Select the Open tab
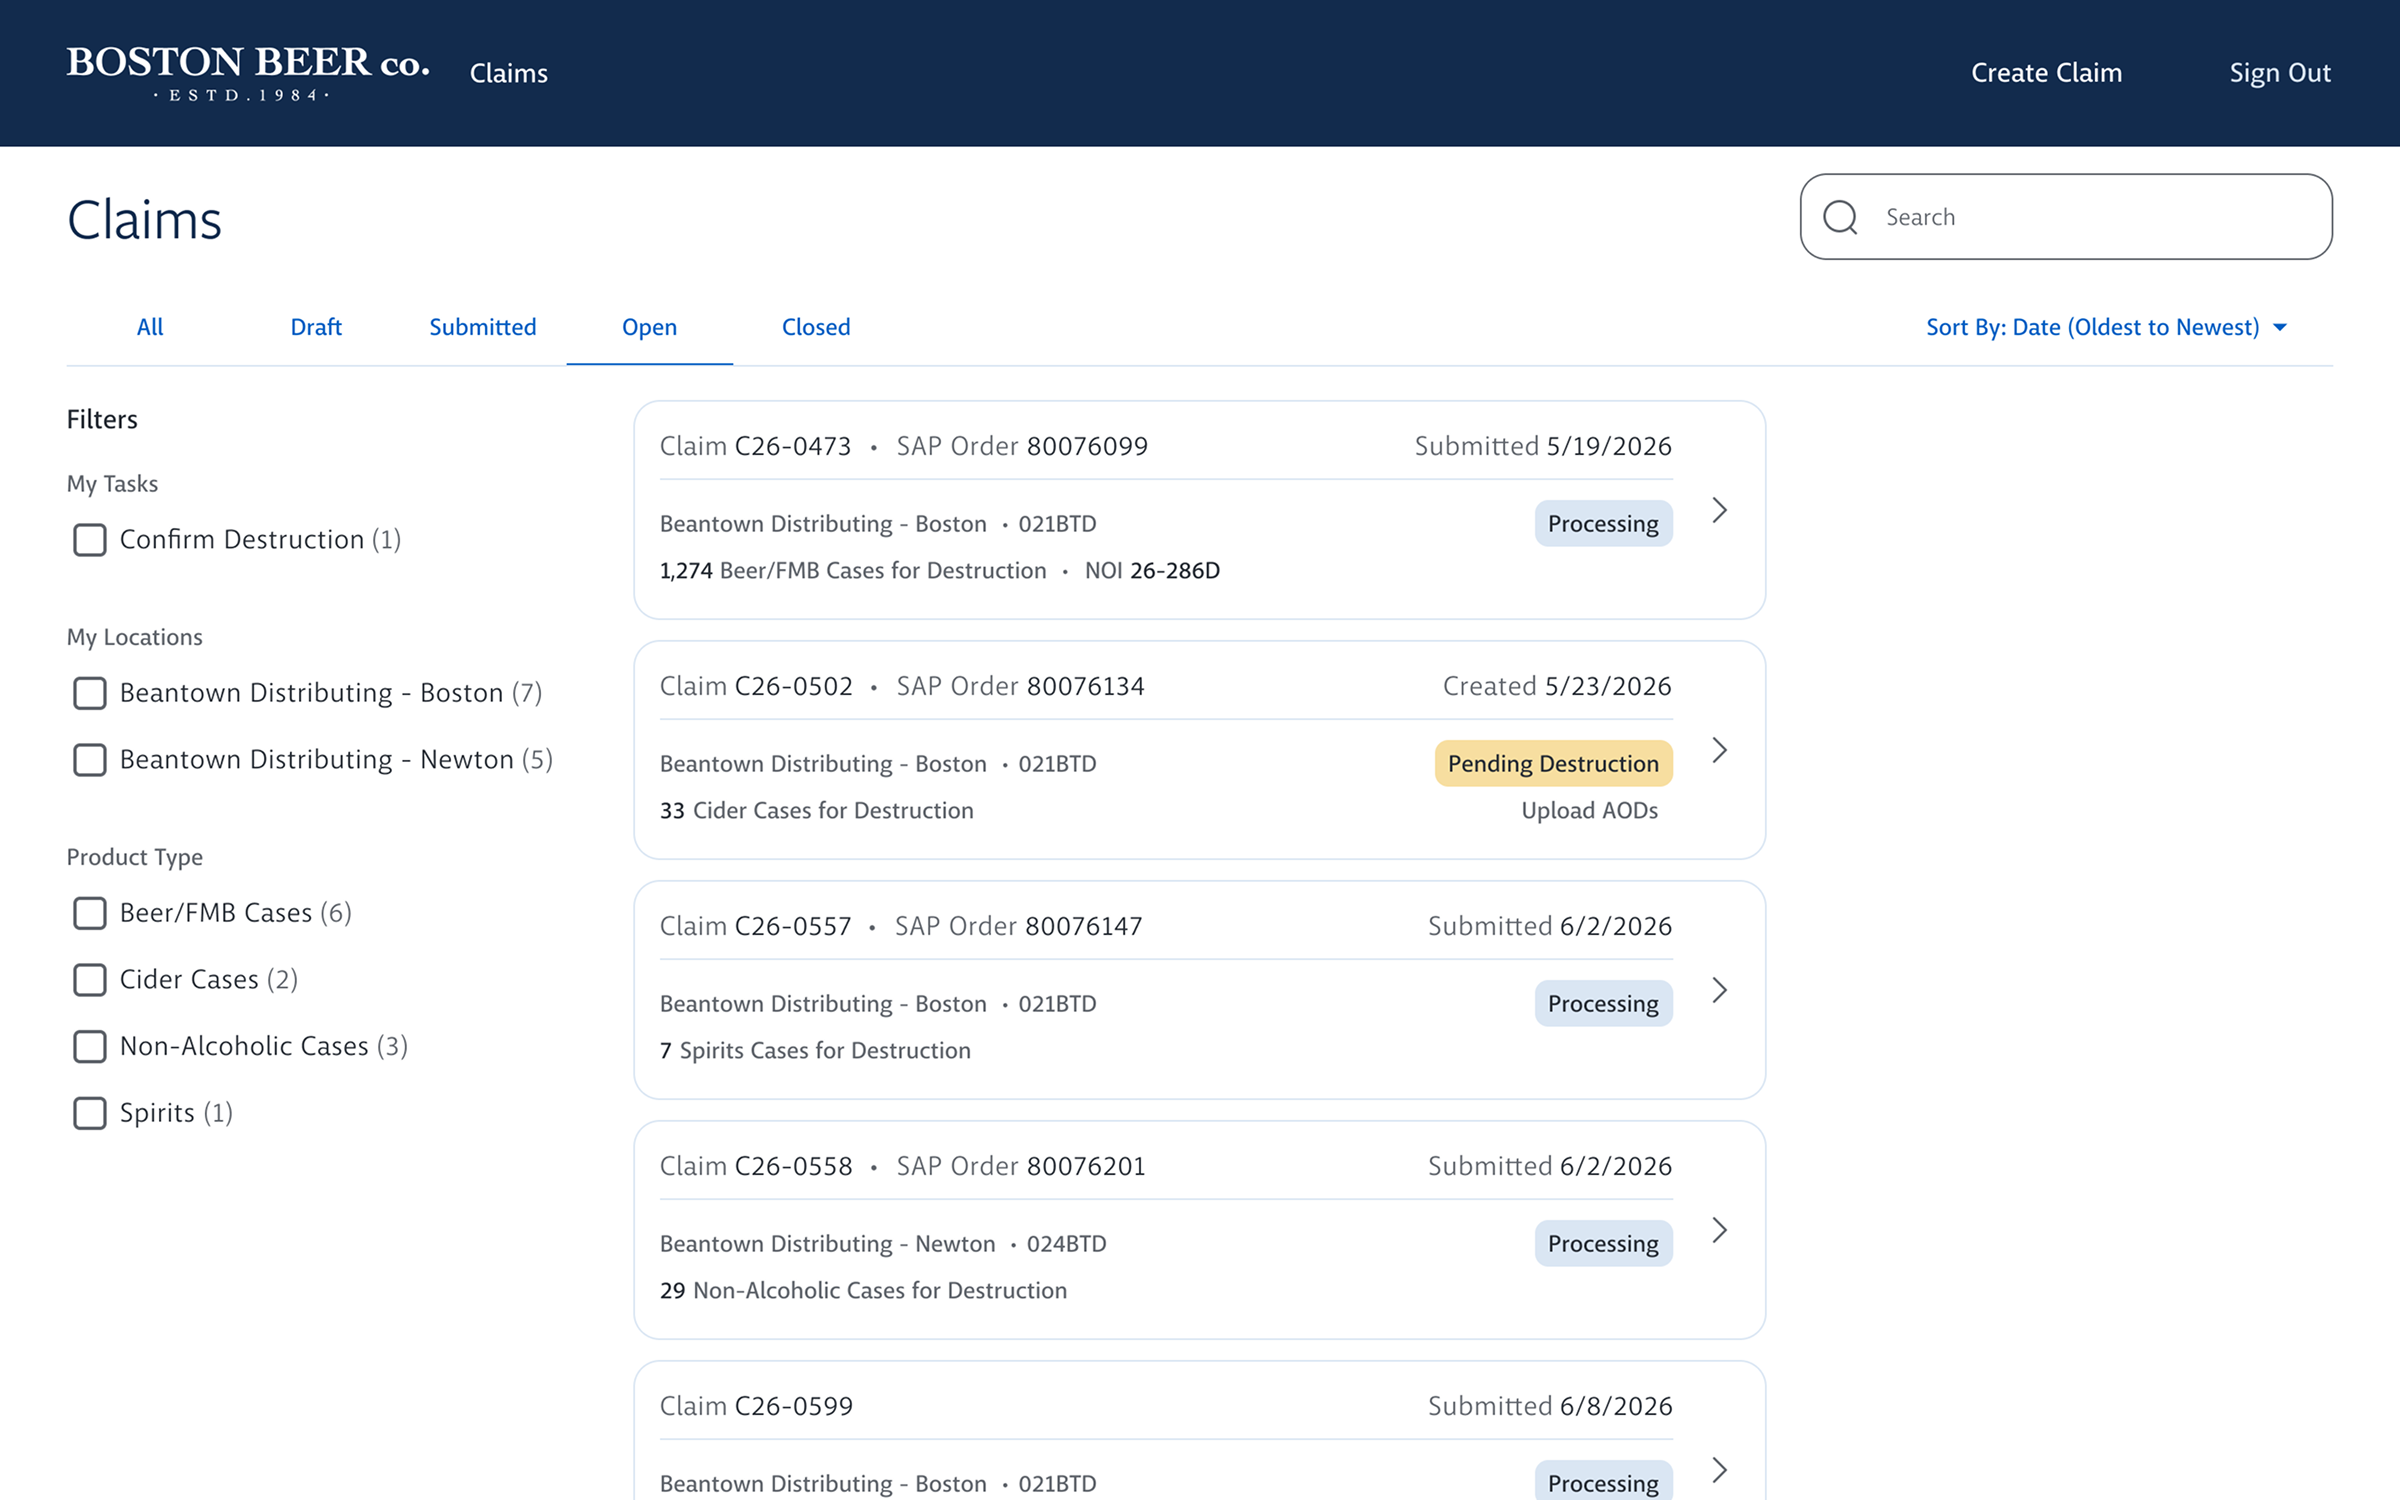2400x1500 pixels. 650,327
